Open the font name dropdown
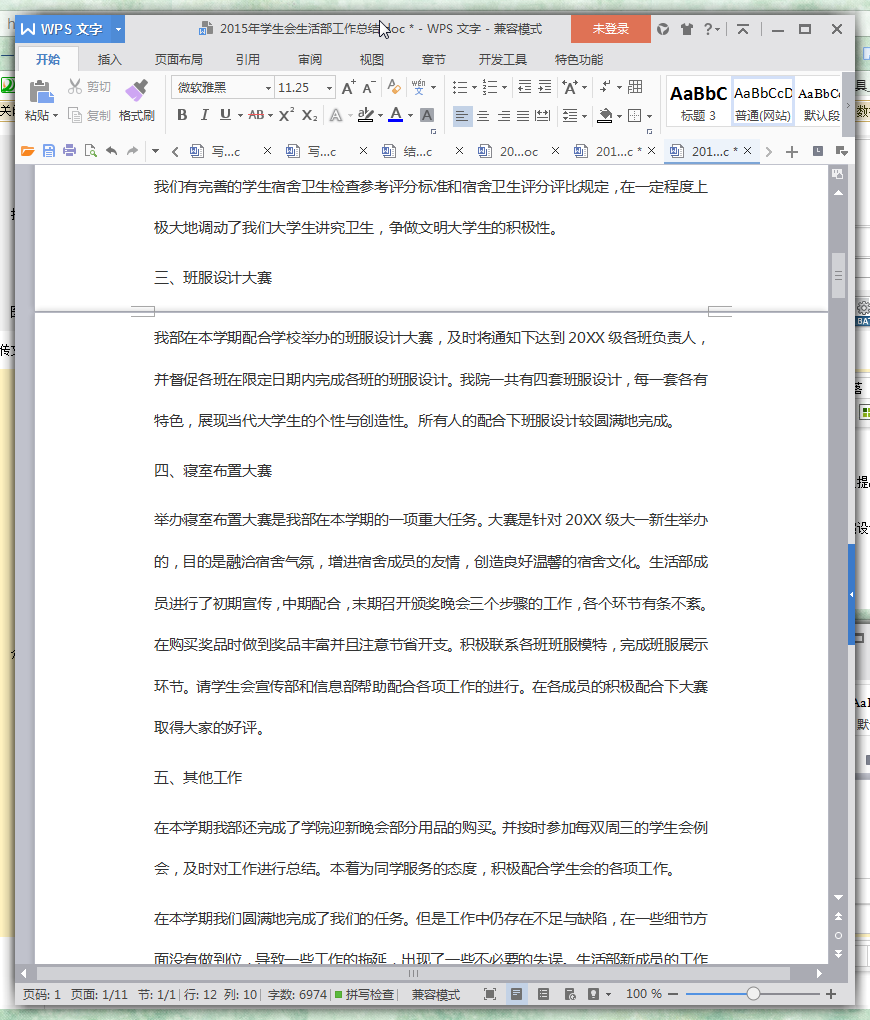870x1020 pixels. click(268, 88)
